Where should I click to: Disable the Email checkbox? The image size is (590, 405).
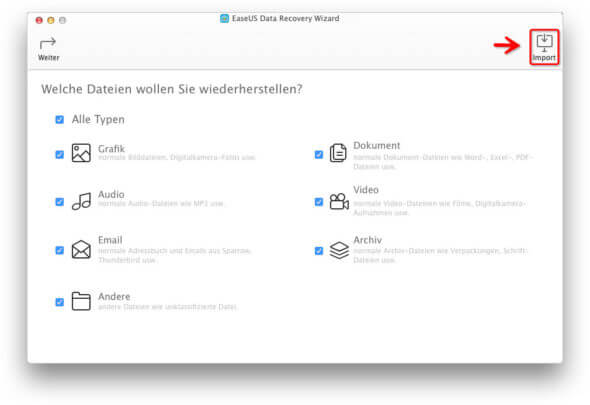[x=59, y=250]
